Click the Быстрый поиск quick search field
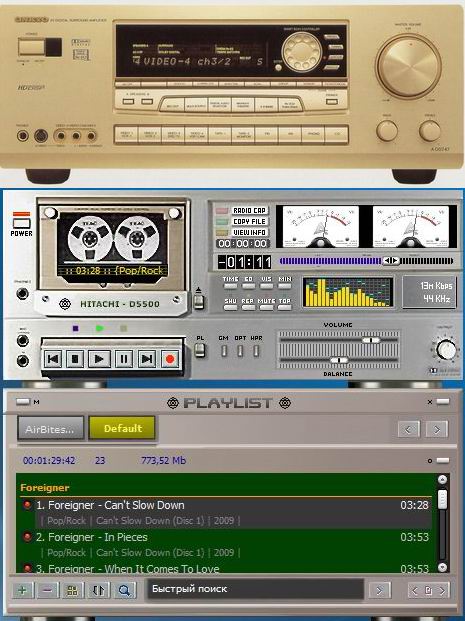465x621 pixels. pos(255,589)
